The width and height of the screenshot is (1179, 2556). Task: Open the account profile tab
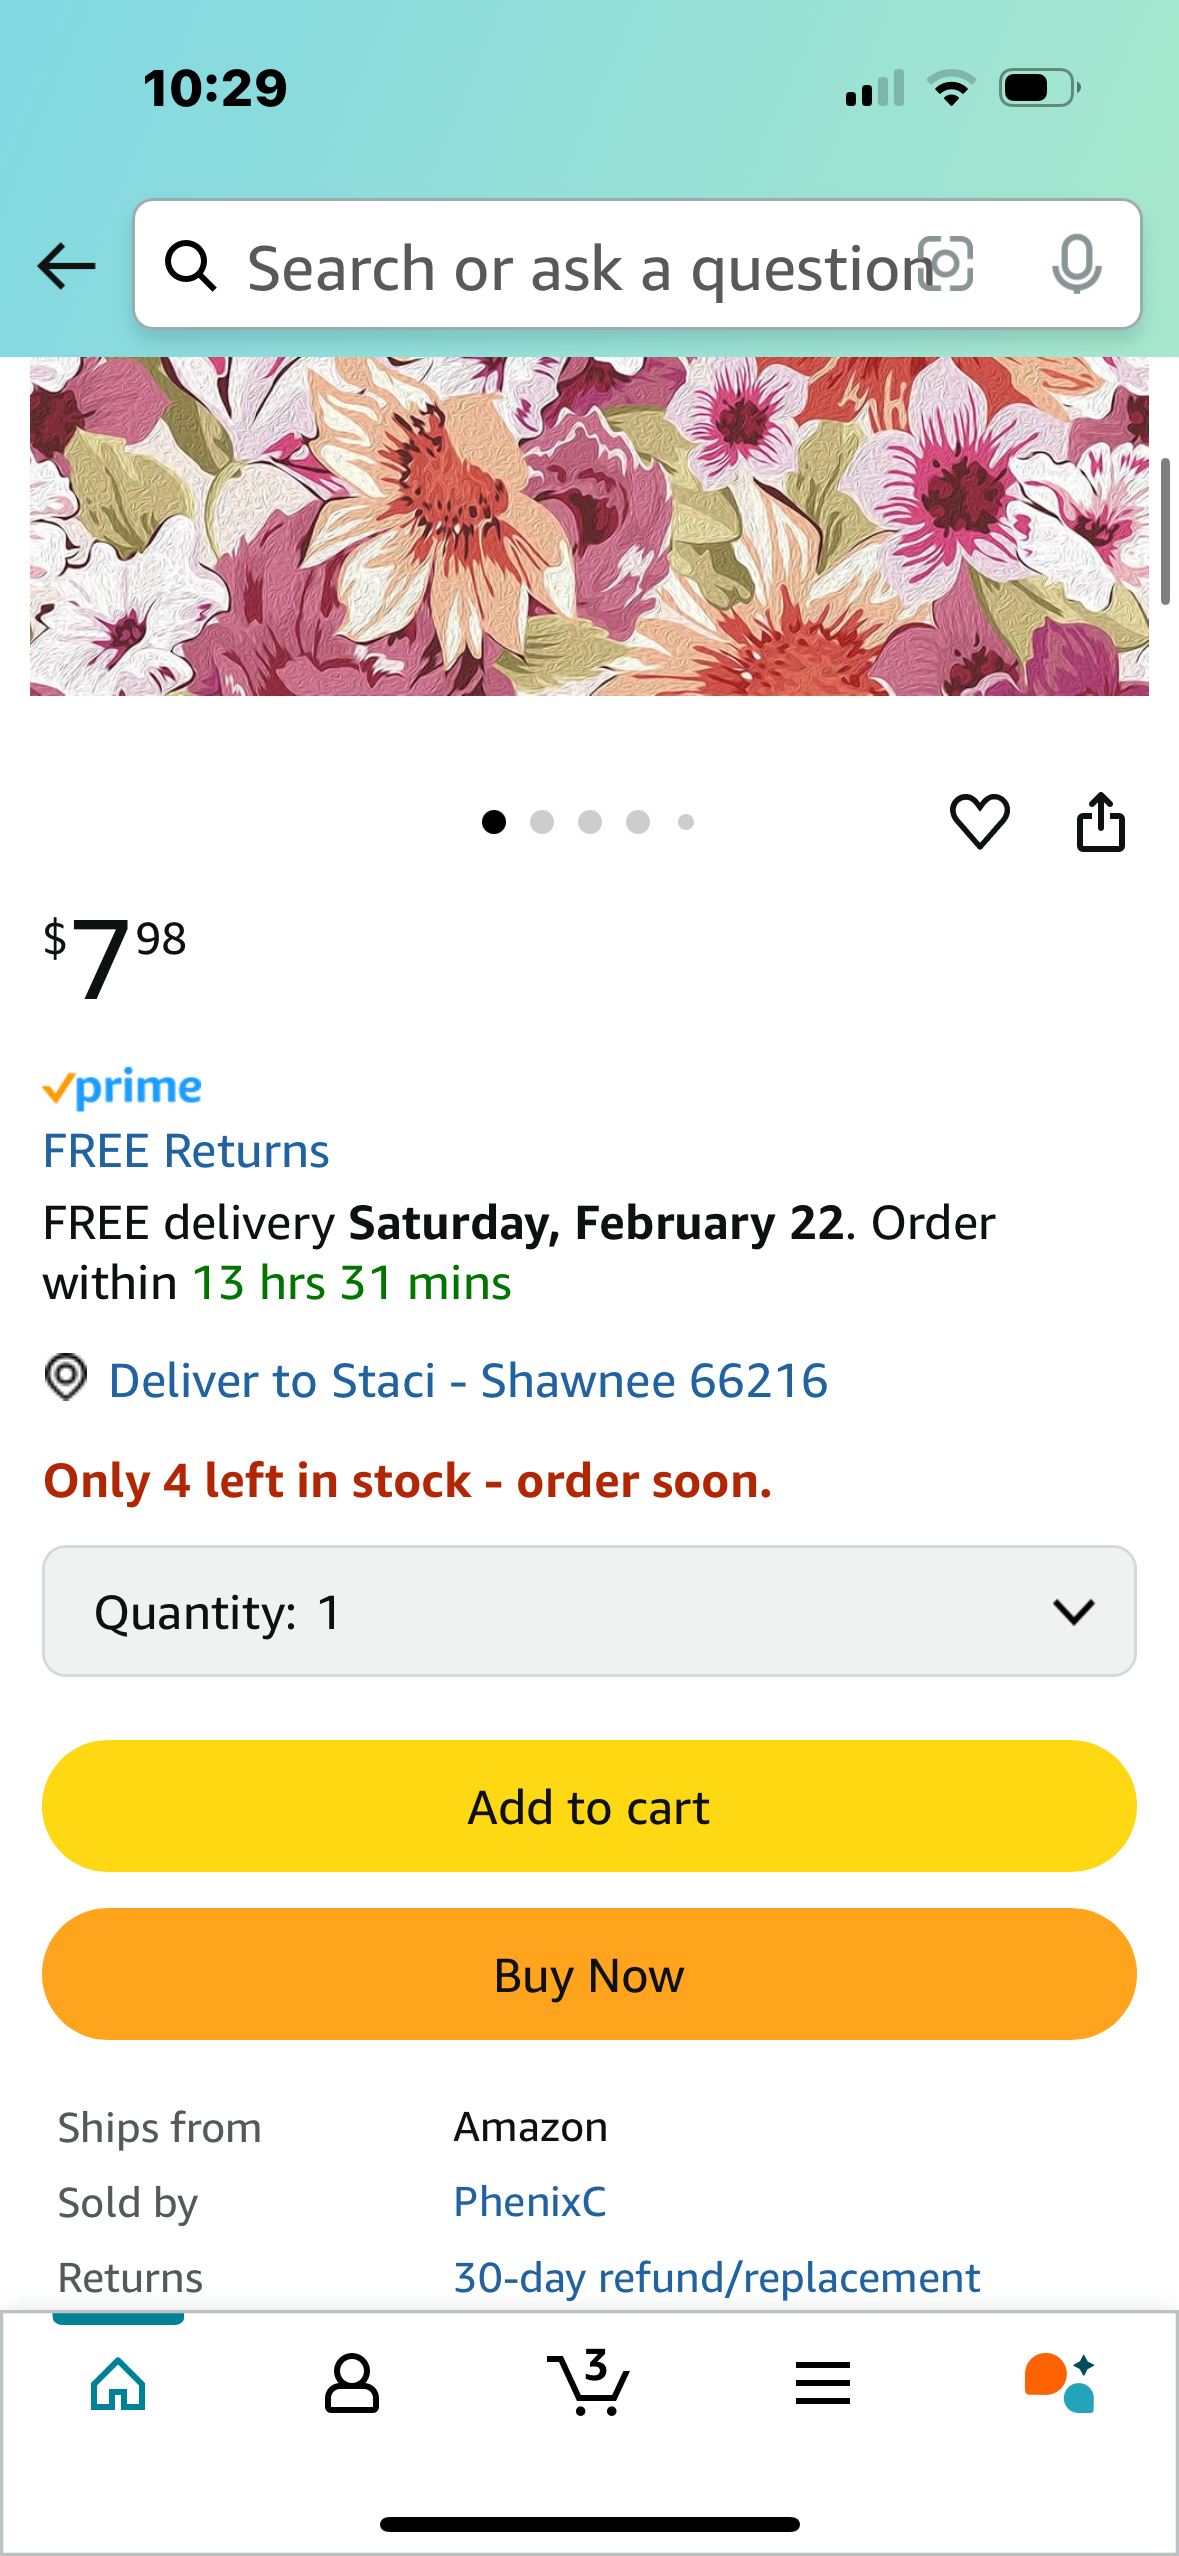tap(352, 2383)
